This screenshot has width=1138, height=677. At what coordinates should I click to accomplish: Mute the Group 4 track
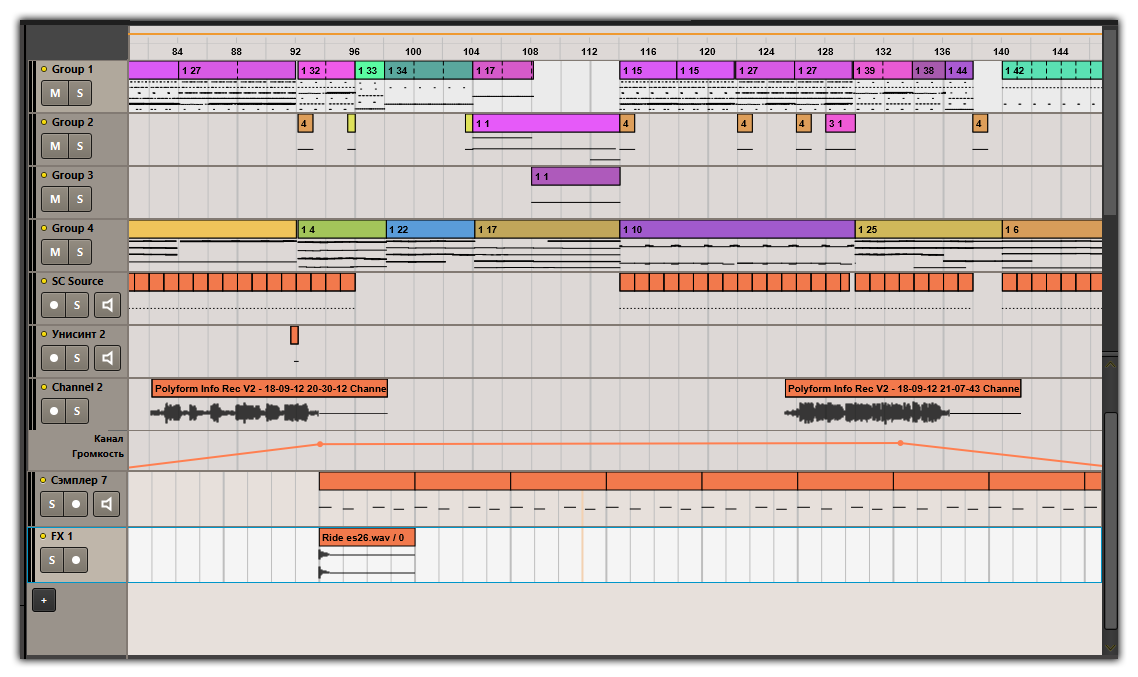(55, 252)
